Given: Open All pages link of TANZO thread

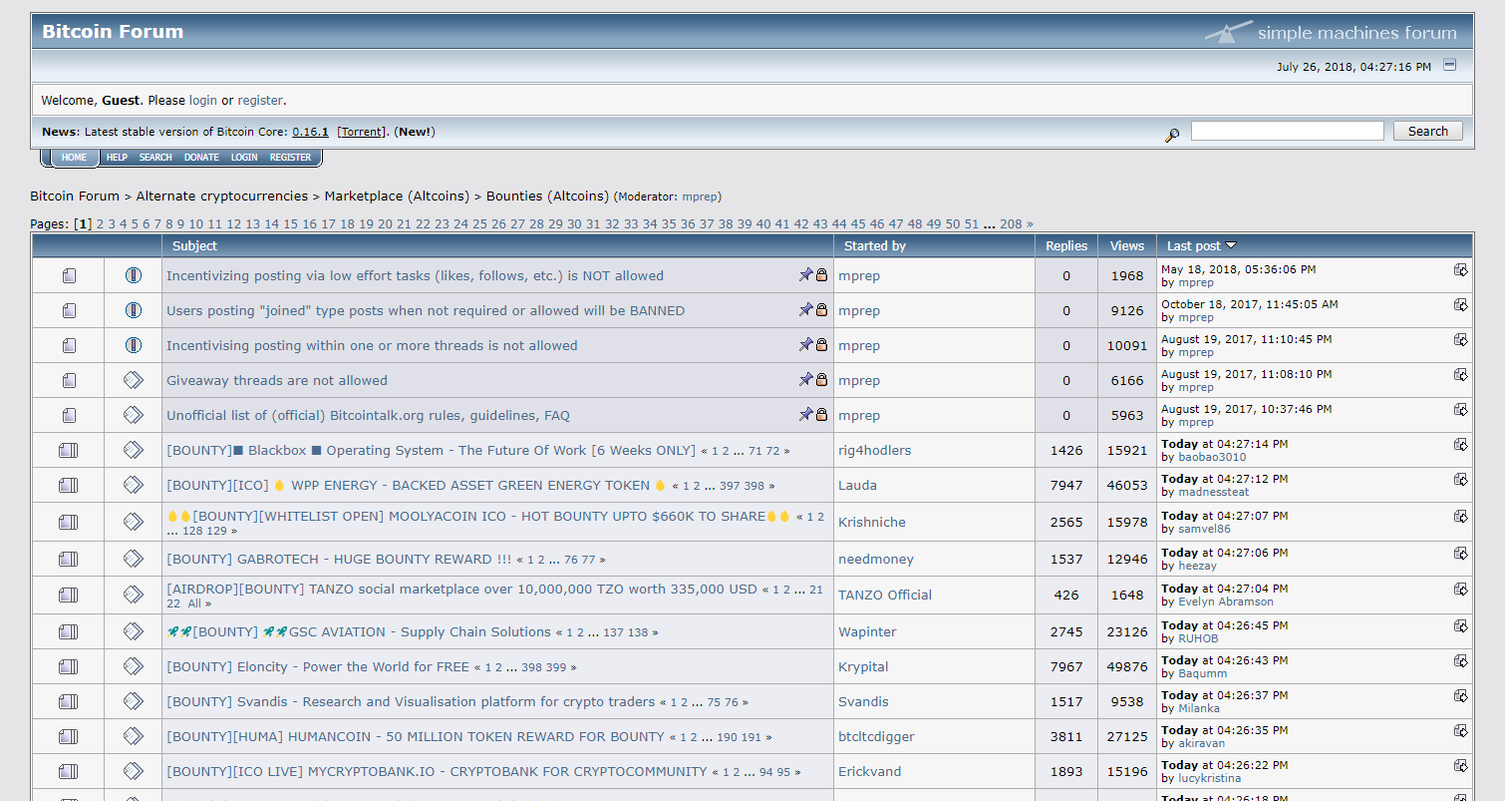Looking at the screenshot, I should (194, 604).
